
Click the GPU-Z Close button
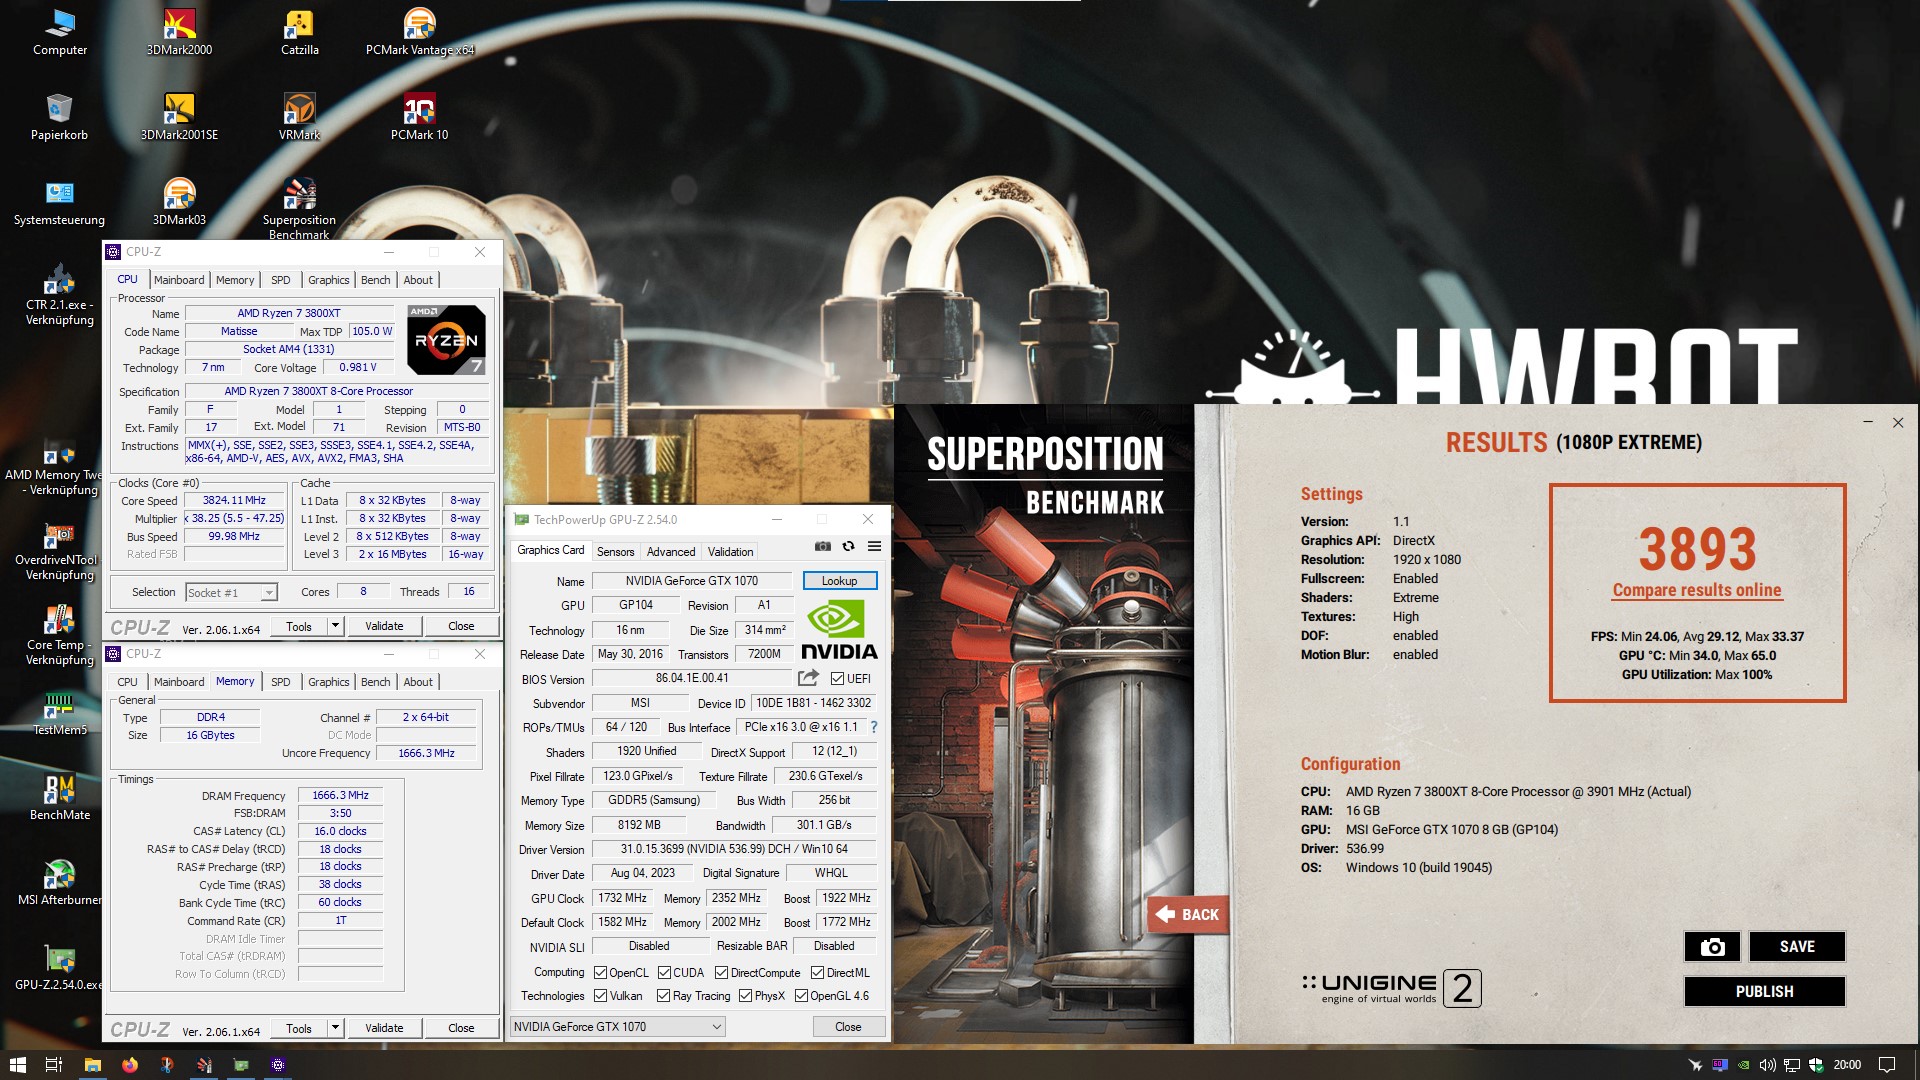[847, 1026]
